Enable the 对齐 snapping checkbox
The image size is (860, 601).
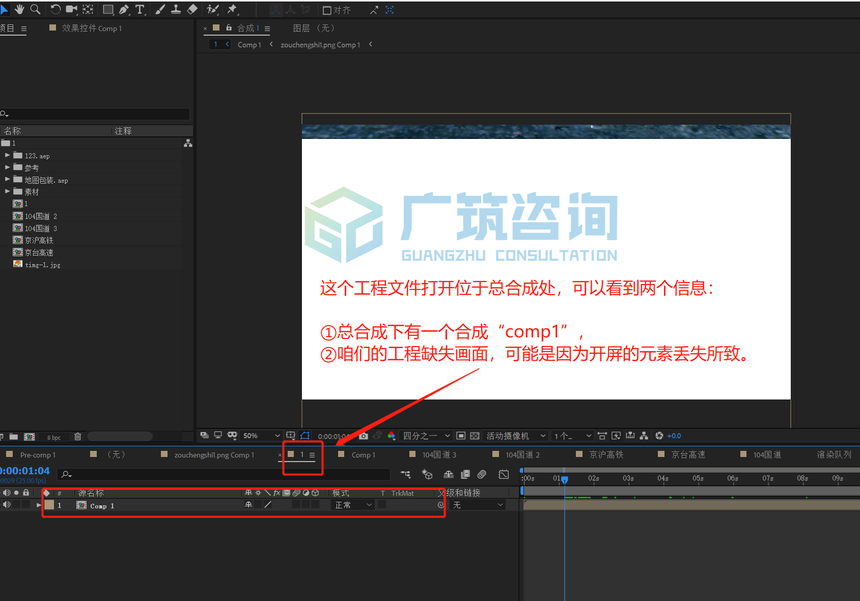click(327, 10)
